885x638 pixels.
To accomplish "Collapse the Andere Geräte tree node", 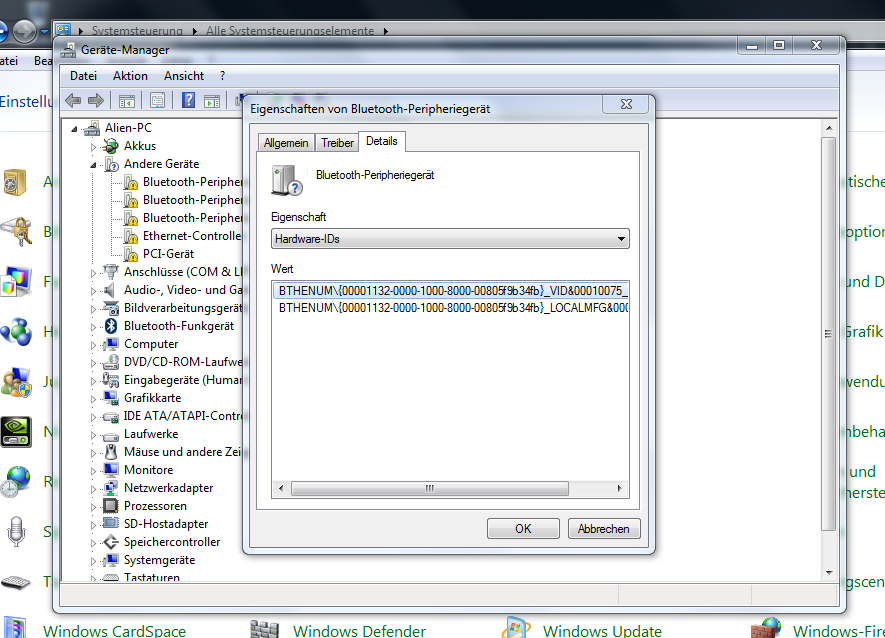I will [x=93, y=164].
